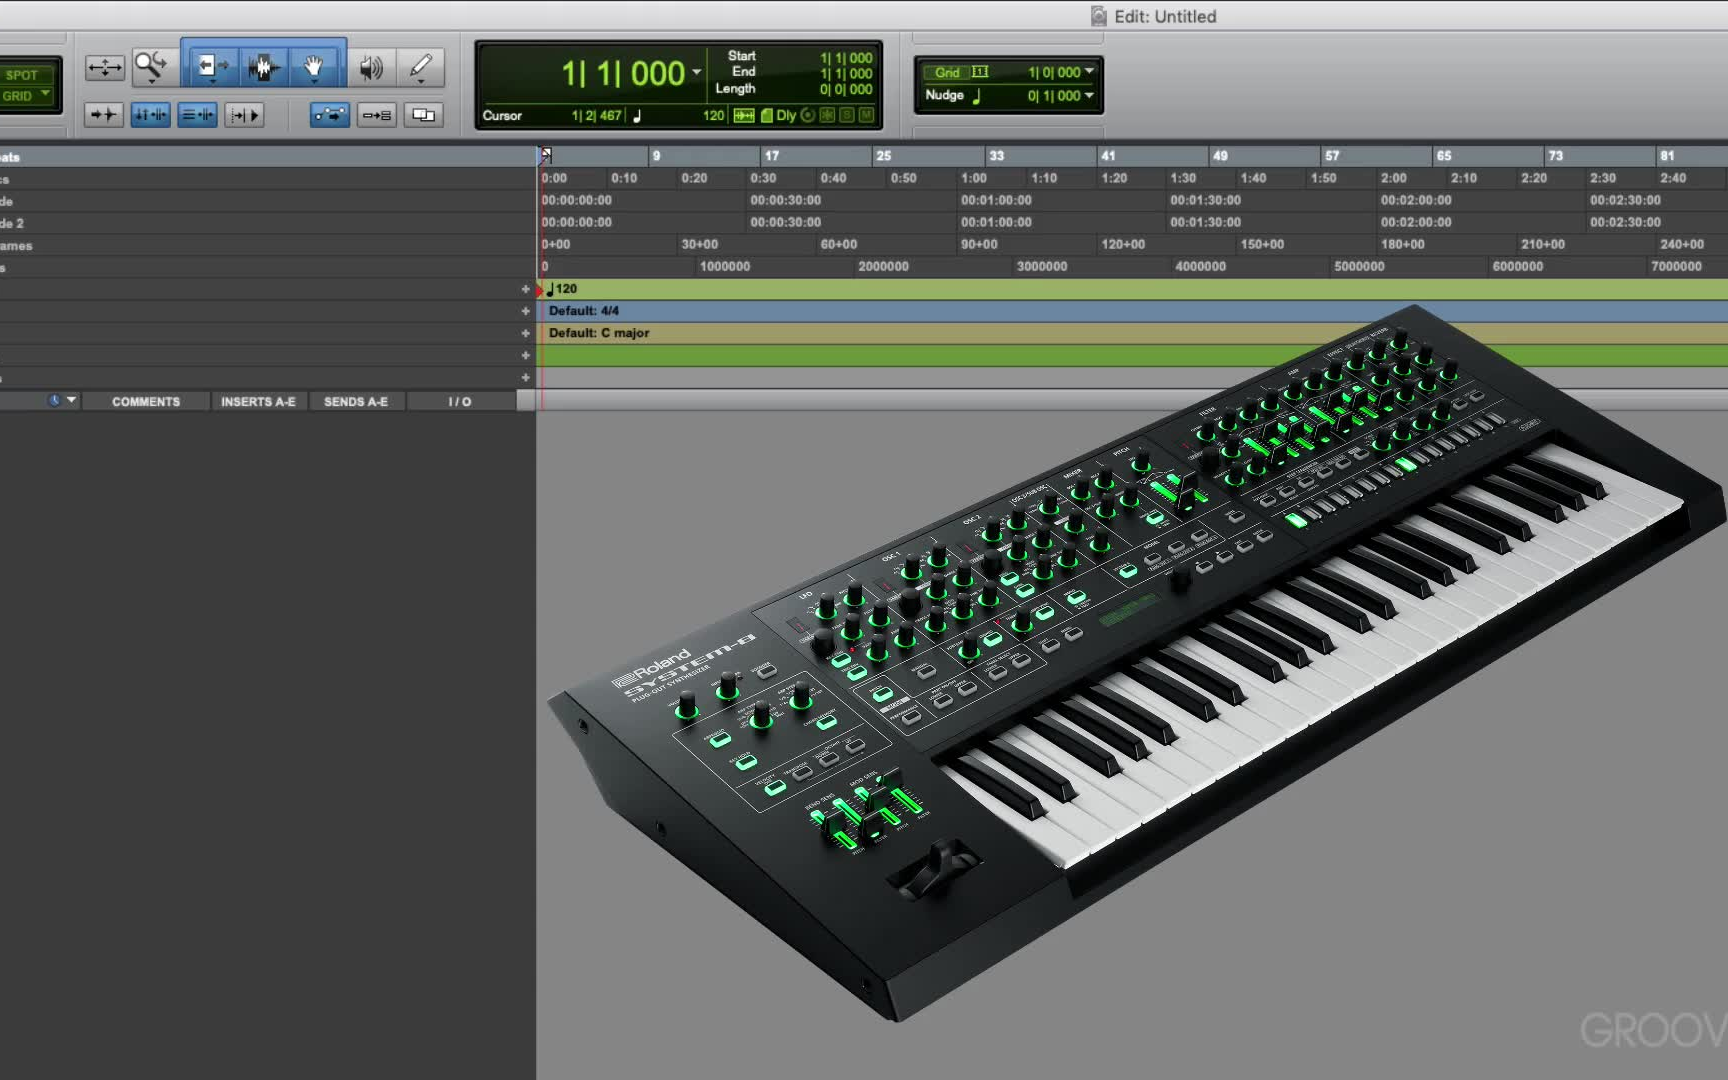Click the grid lines display icon
The height and width of the screenshot is (1080, 1728).
[x=980, y=72]
